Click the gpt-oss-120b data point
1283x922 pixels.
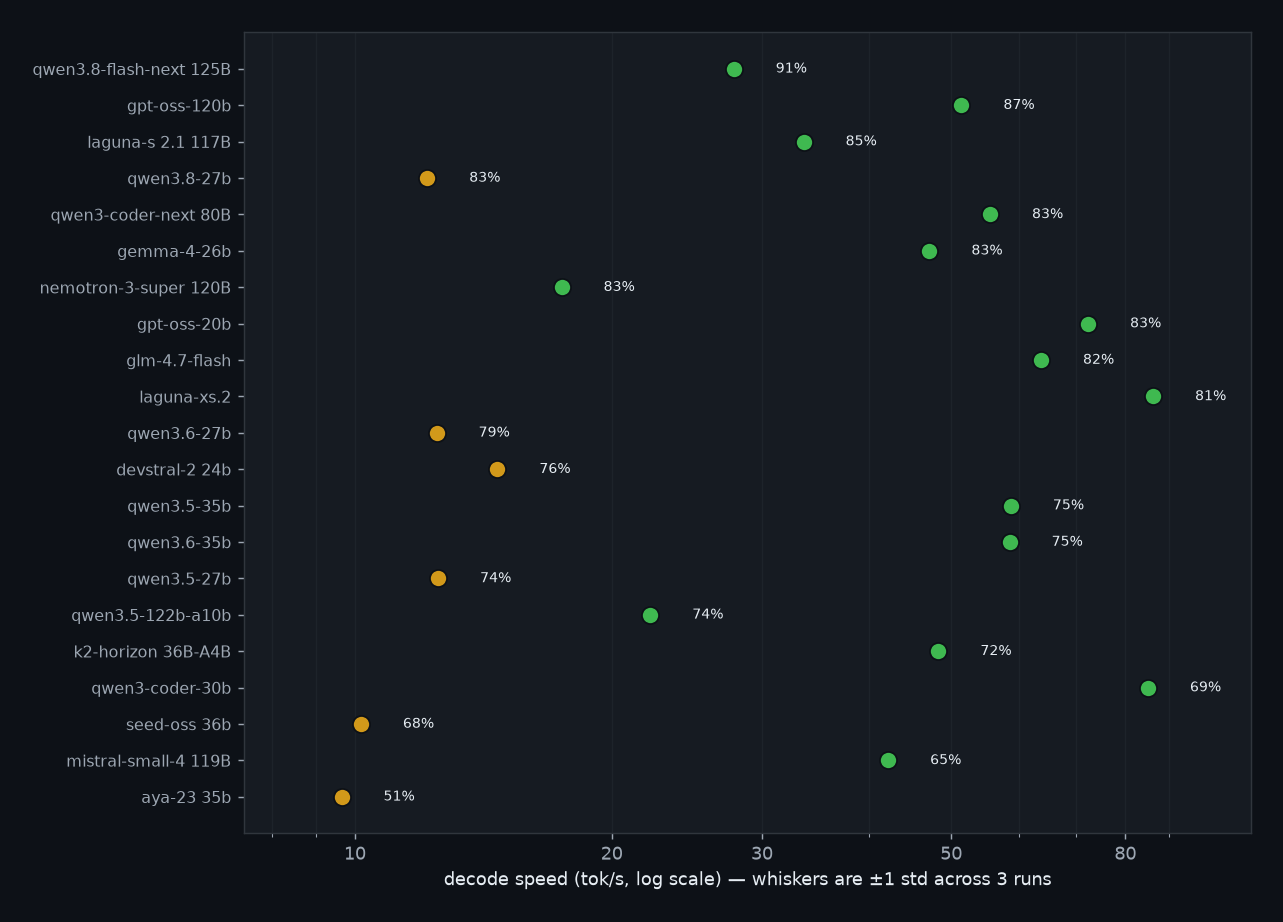(x=961, y=105)
